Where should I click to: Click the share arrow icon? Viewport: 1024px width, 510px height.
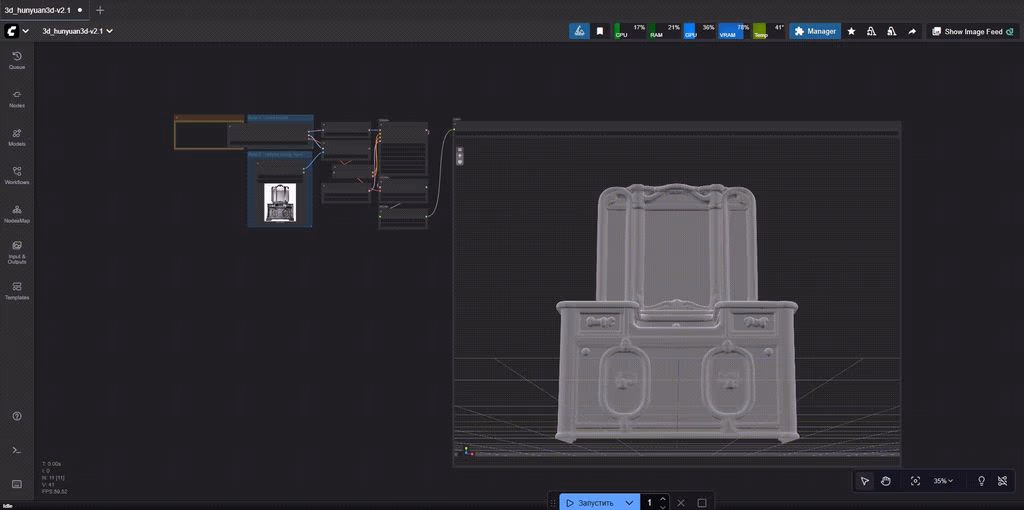tap(912, 31)
